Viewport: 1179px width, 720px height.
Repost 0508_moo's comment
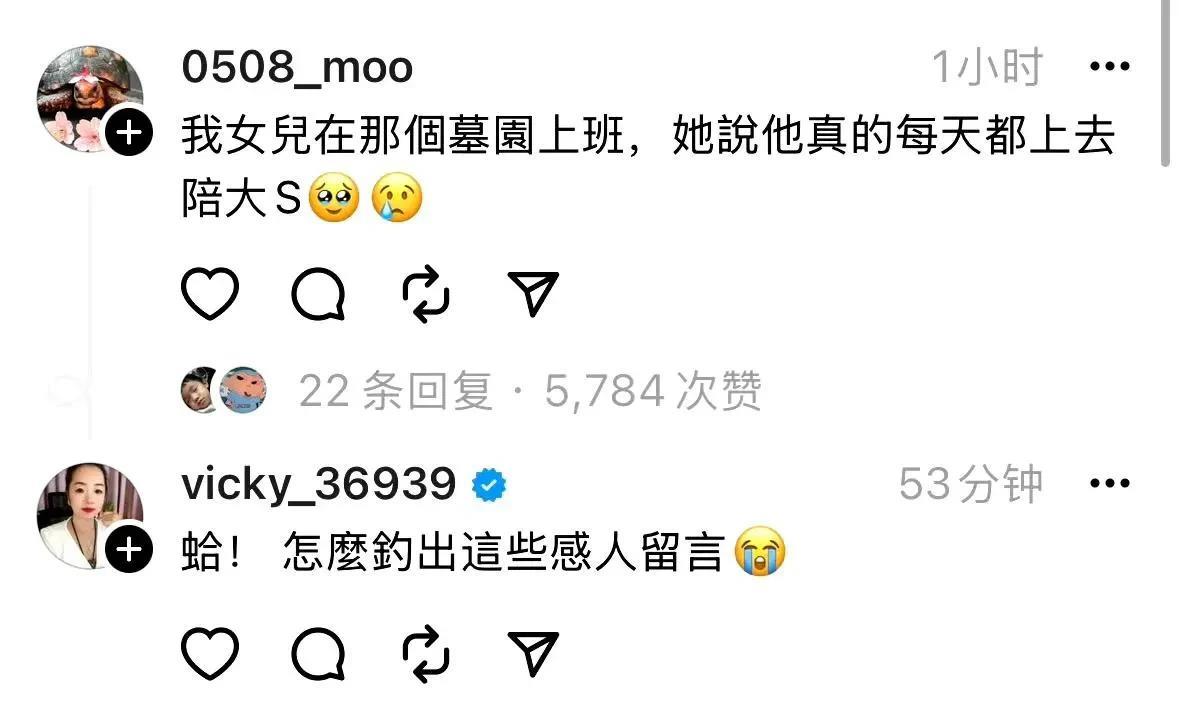[426, 294]
